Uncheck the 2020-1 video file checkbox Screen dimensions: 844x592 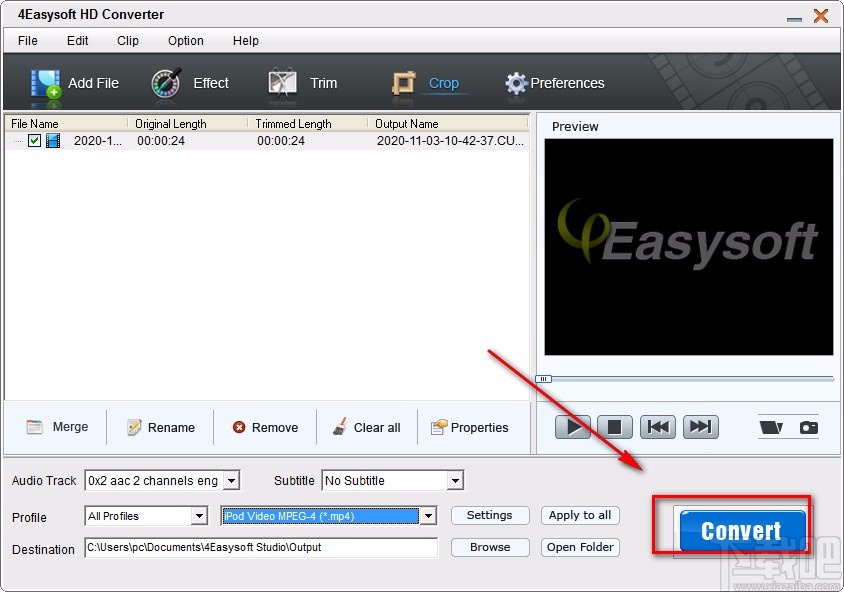click(33, 141)
